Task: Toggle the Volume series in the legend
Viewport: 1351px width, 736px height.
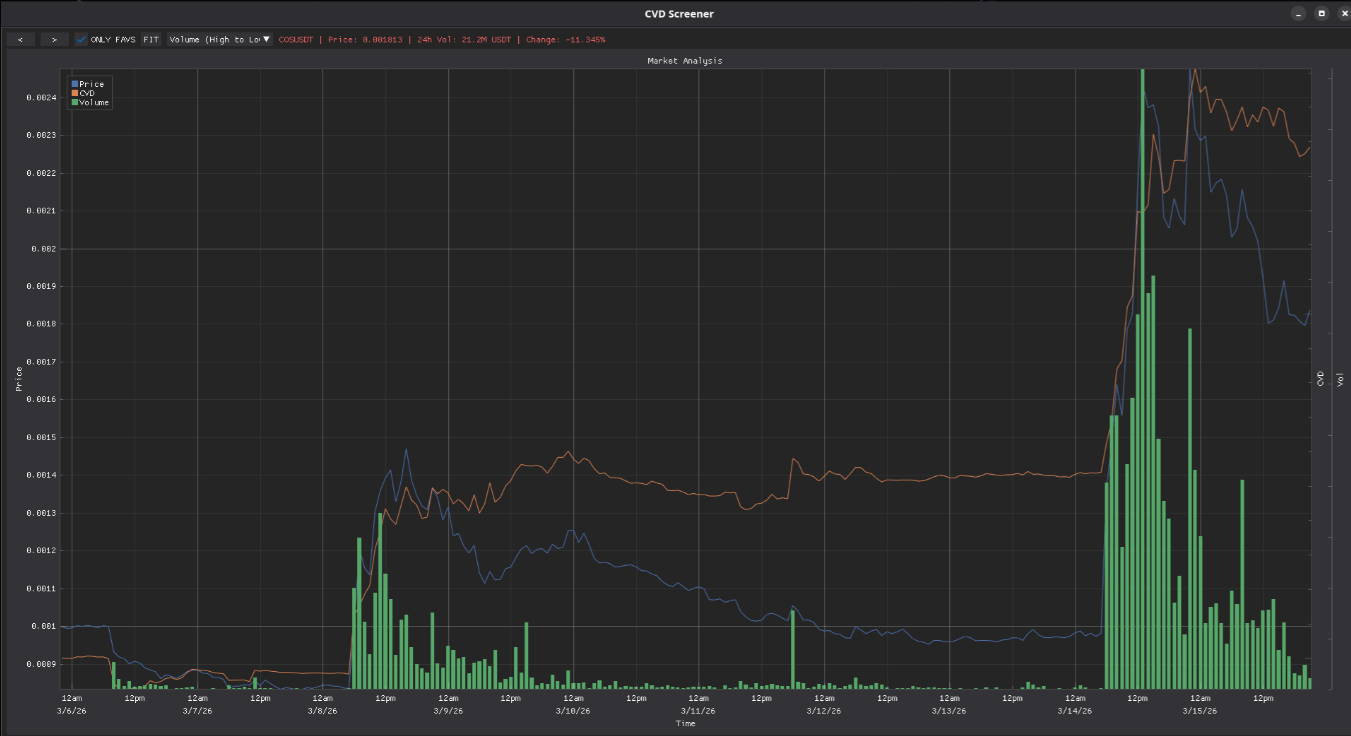Action: [x=93, y=102]
